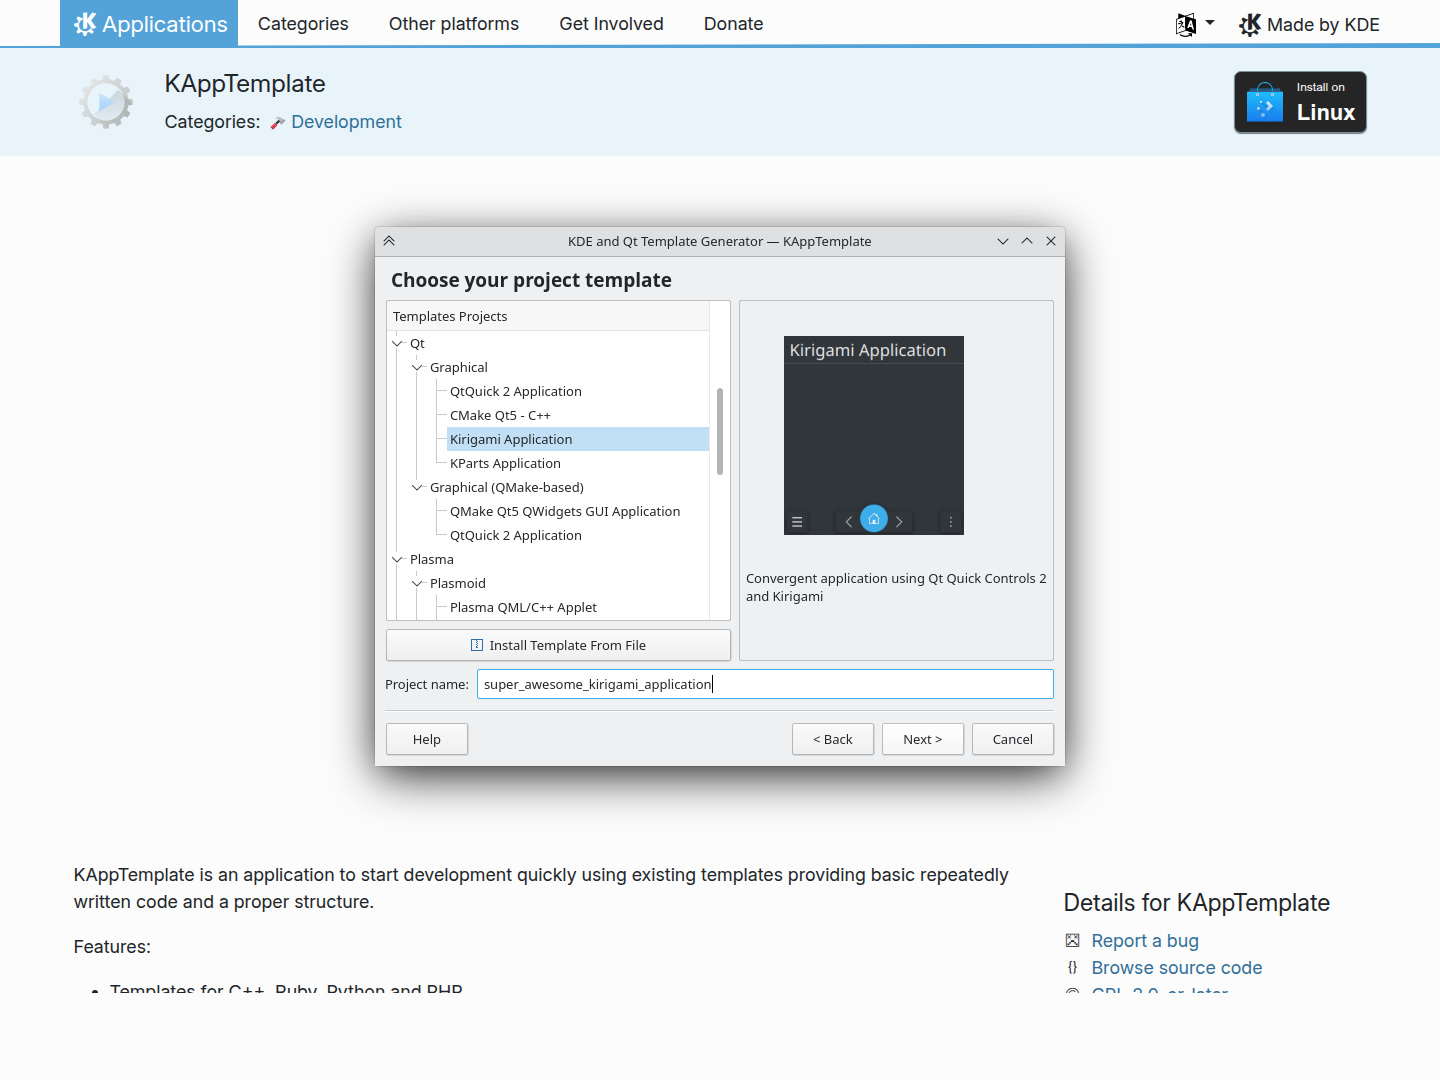Click the Made by KDE logo
This screenshot has height=1080, width=1440.
coord(1250,24)
